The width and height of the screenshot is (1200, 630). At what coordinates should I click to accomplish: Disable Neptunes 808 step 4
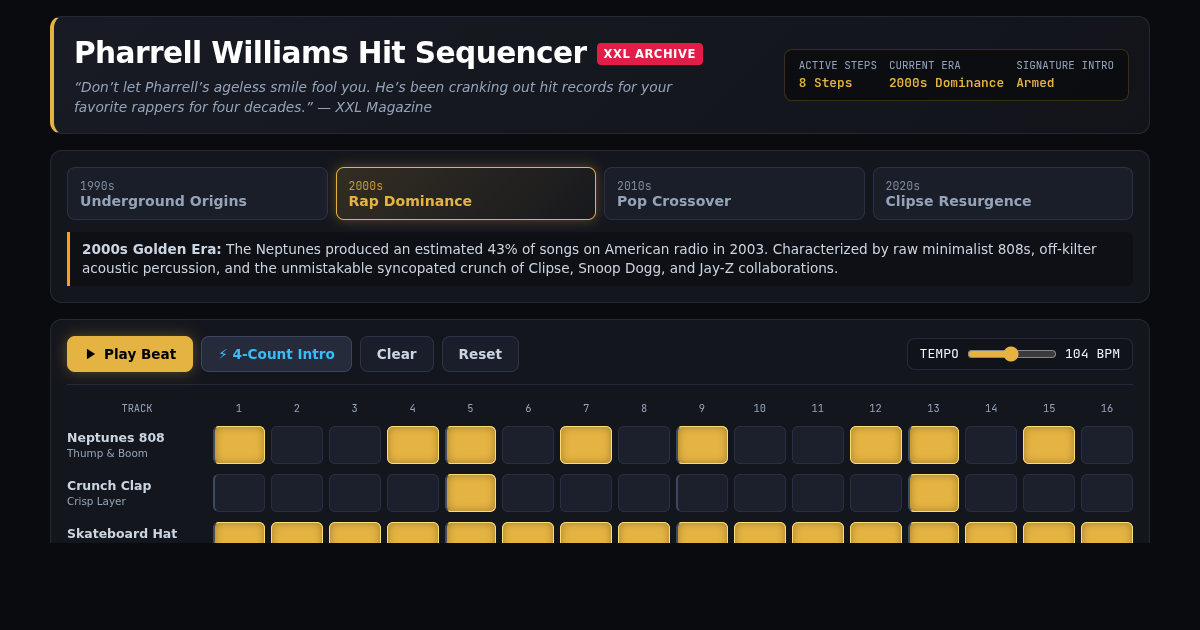click(413, 445)
